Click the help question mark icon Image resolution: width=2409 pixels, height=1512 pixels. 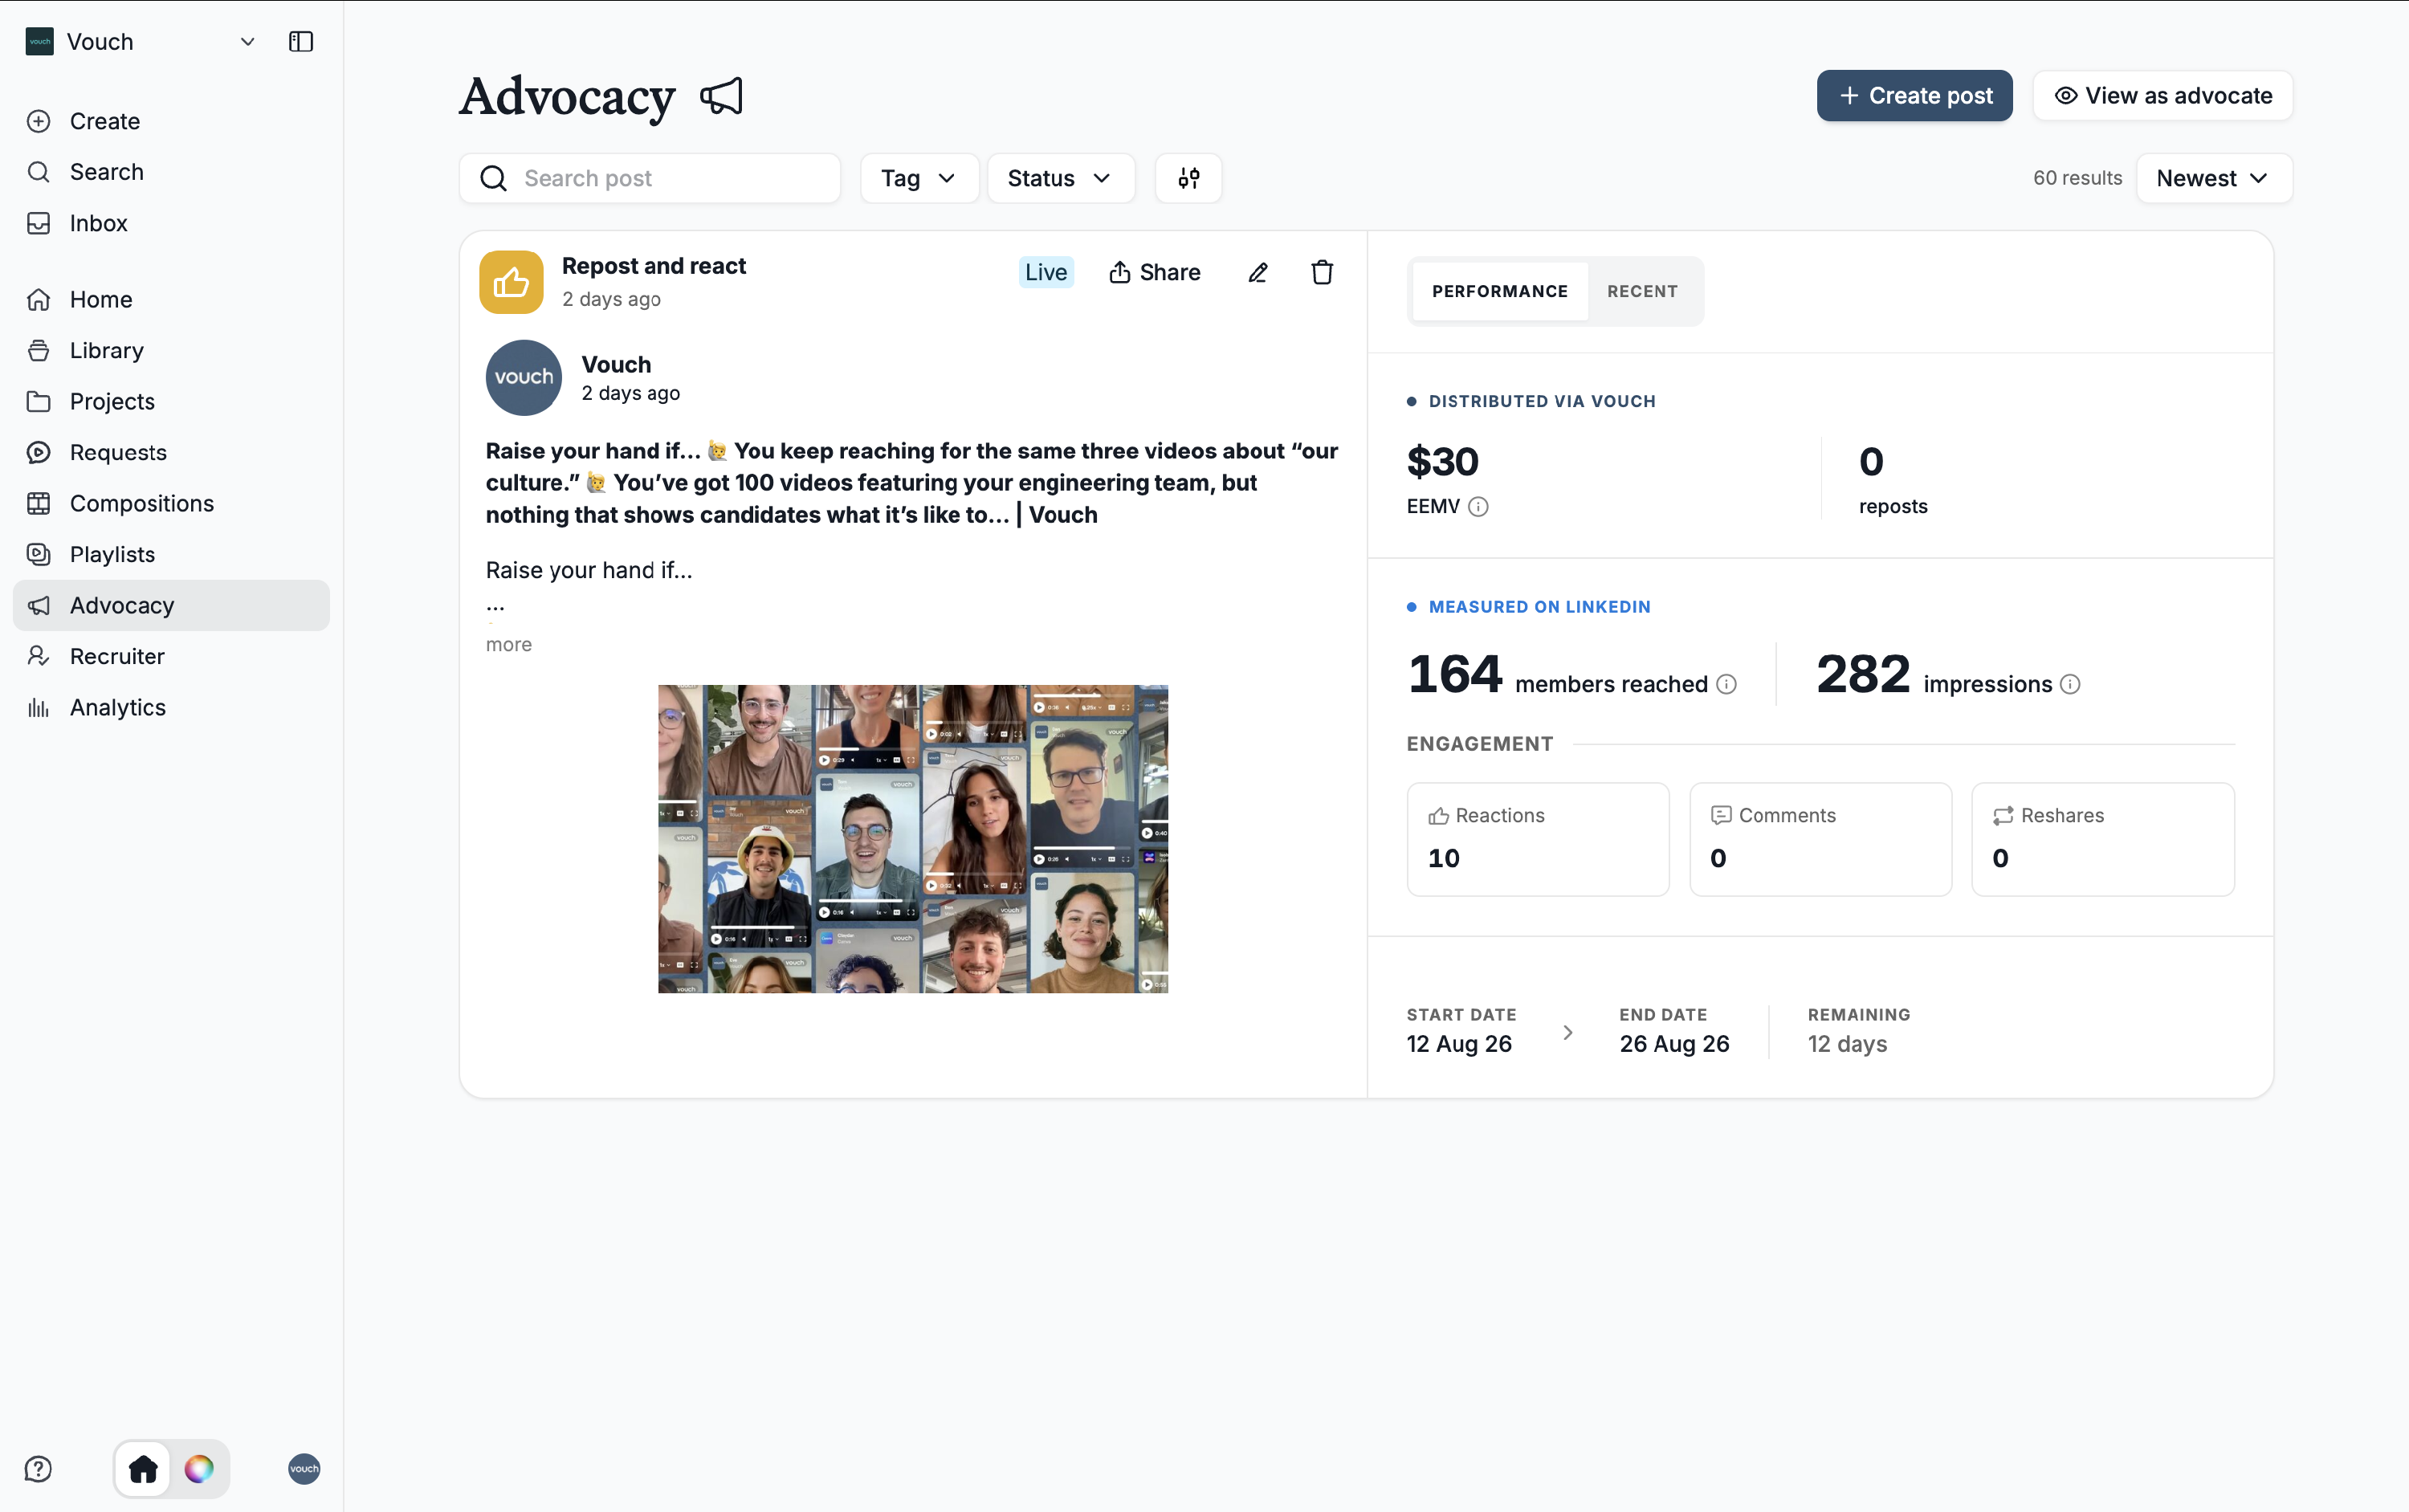[x=38, y=1469]
